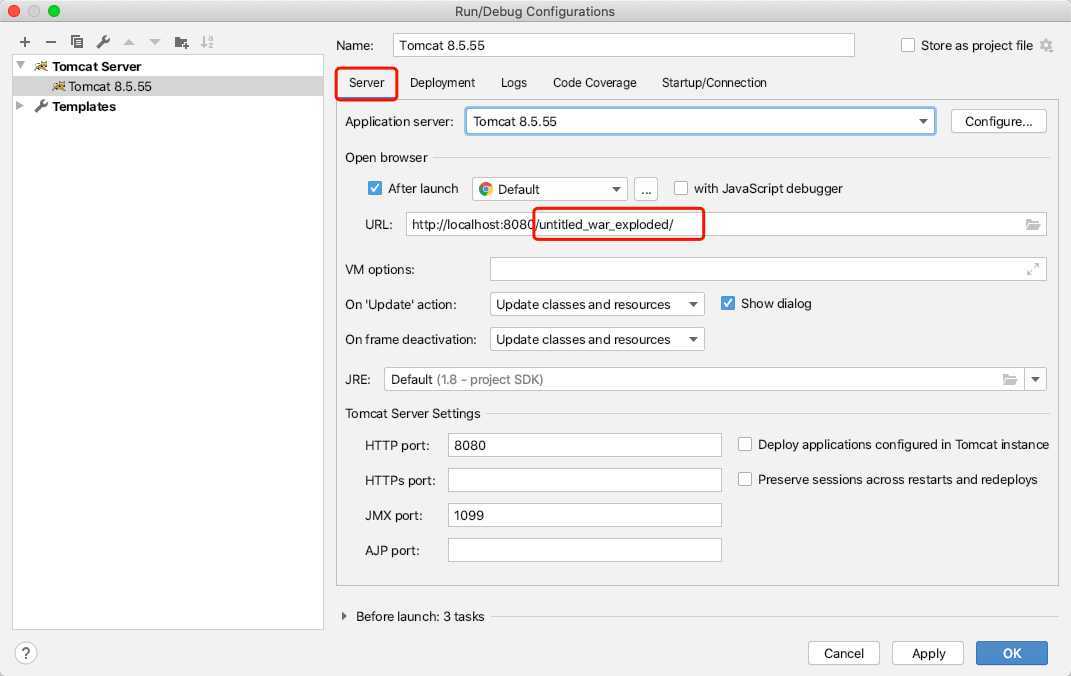Image resolution: width=1071 pixels, height=676 pixels.
Task: Create new configuration folder
Action: click(x=181, y=42)
